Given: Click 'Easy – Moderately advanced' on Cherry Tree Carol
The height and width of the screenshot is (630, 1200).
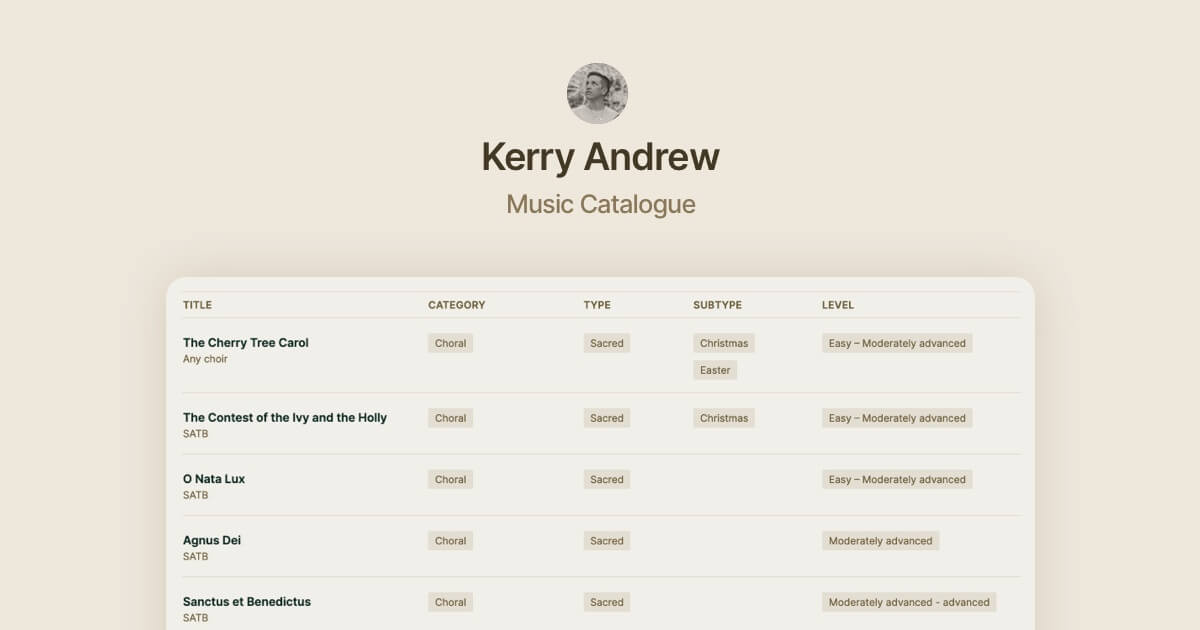Looking at the screenshot, I should point(896,343).
